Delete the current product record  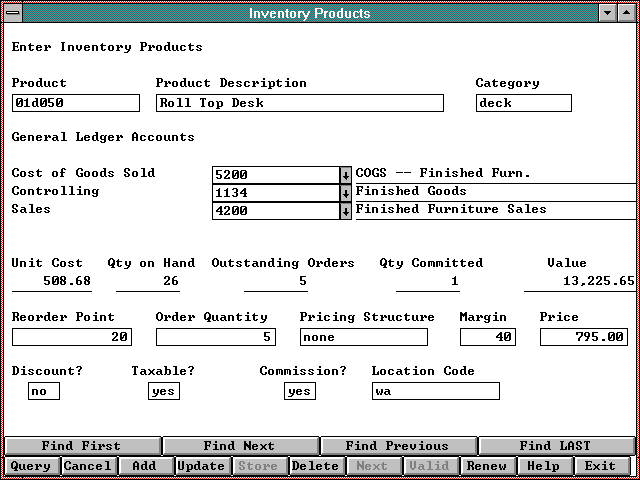315,466
